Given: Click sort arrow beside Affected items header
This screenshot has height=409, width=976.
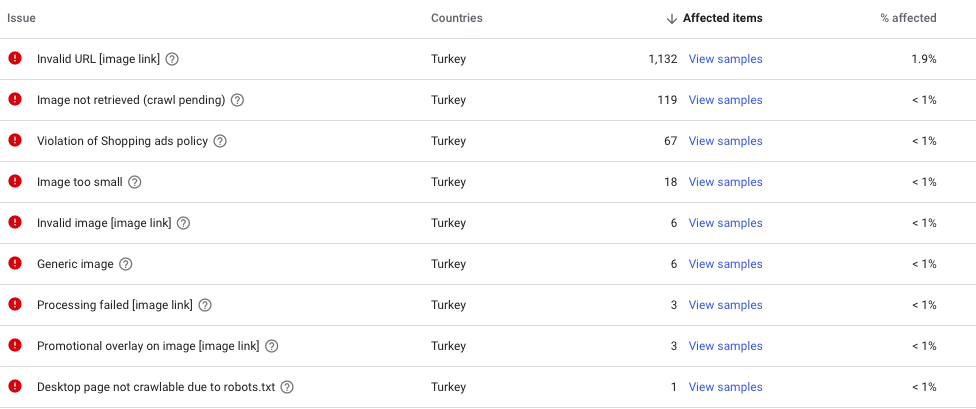Looking at the screenshot, I should click(671, 19).
